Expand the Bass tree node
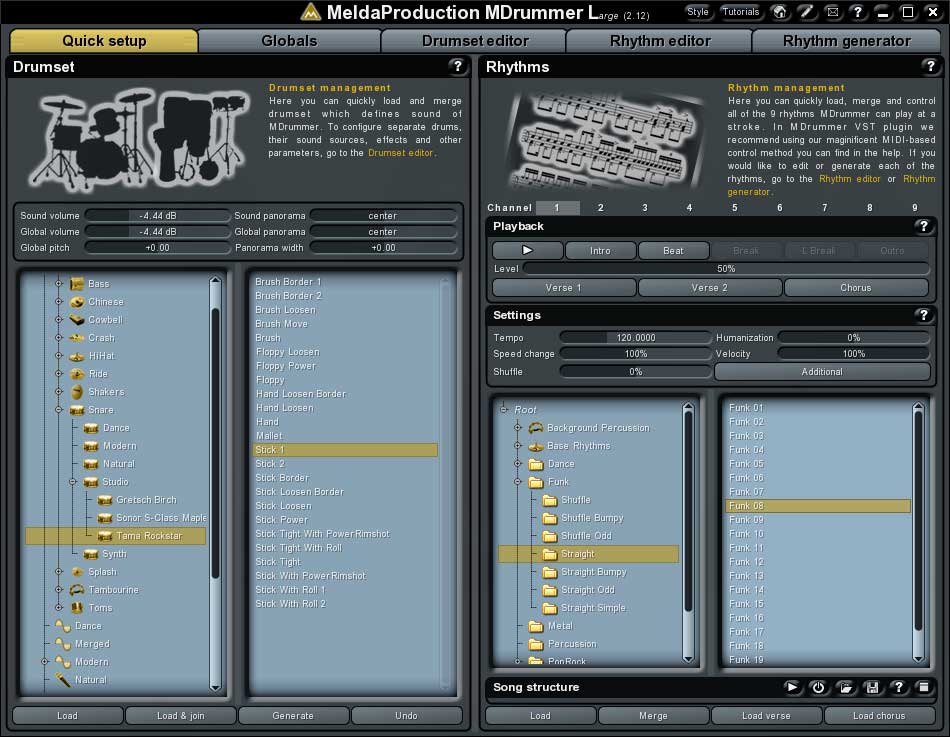 (59, 284)
